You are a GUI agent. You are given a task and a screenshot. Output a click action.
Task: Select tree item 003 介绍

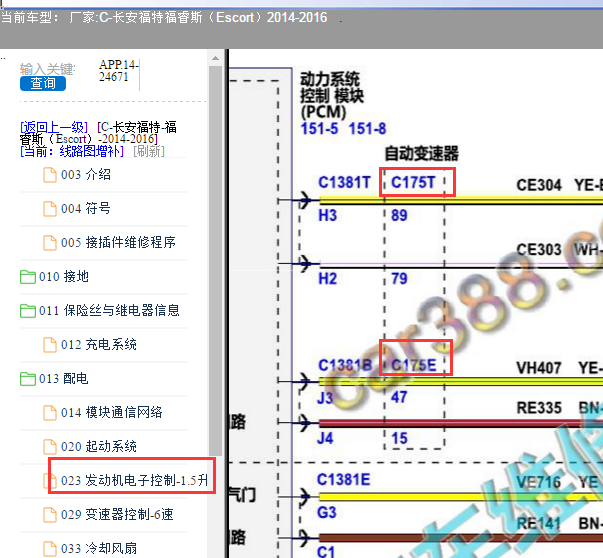[x=86, y=175]
